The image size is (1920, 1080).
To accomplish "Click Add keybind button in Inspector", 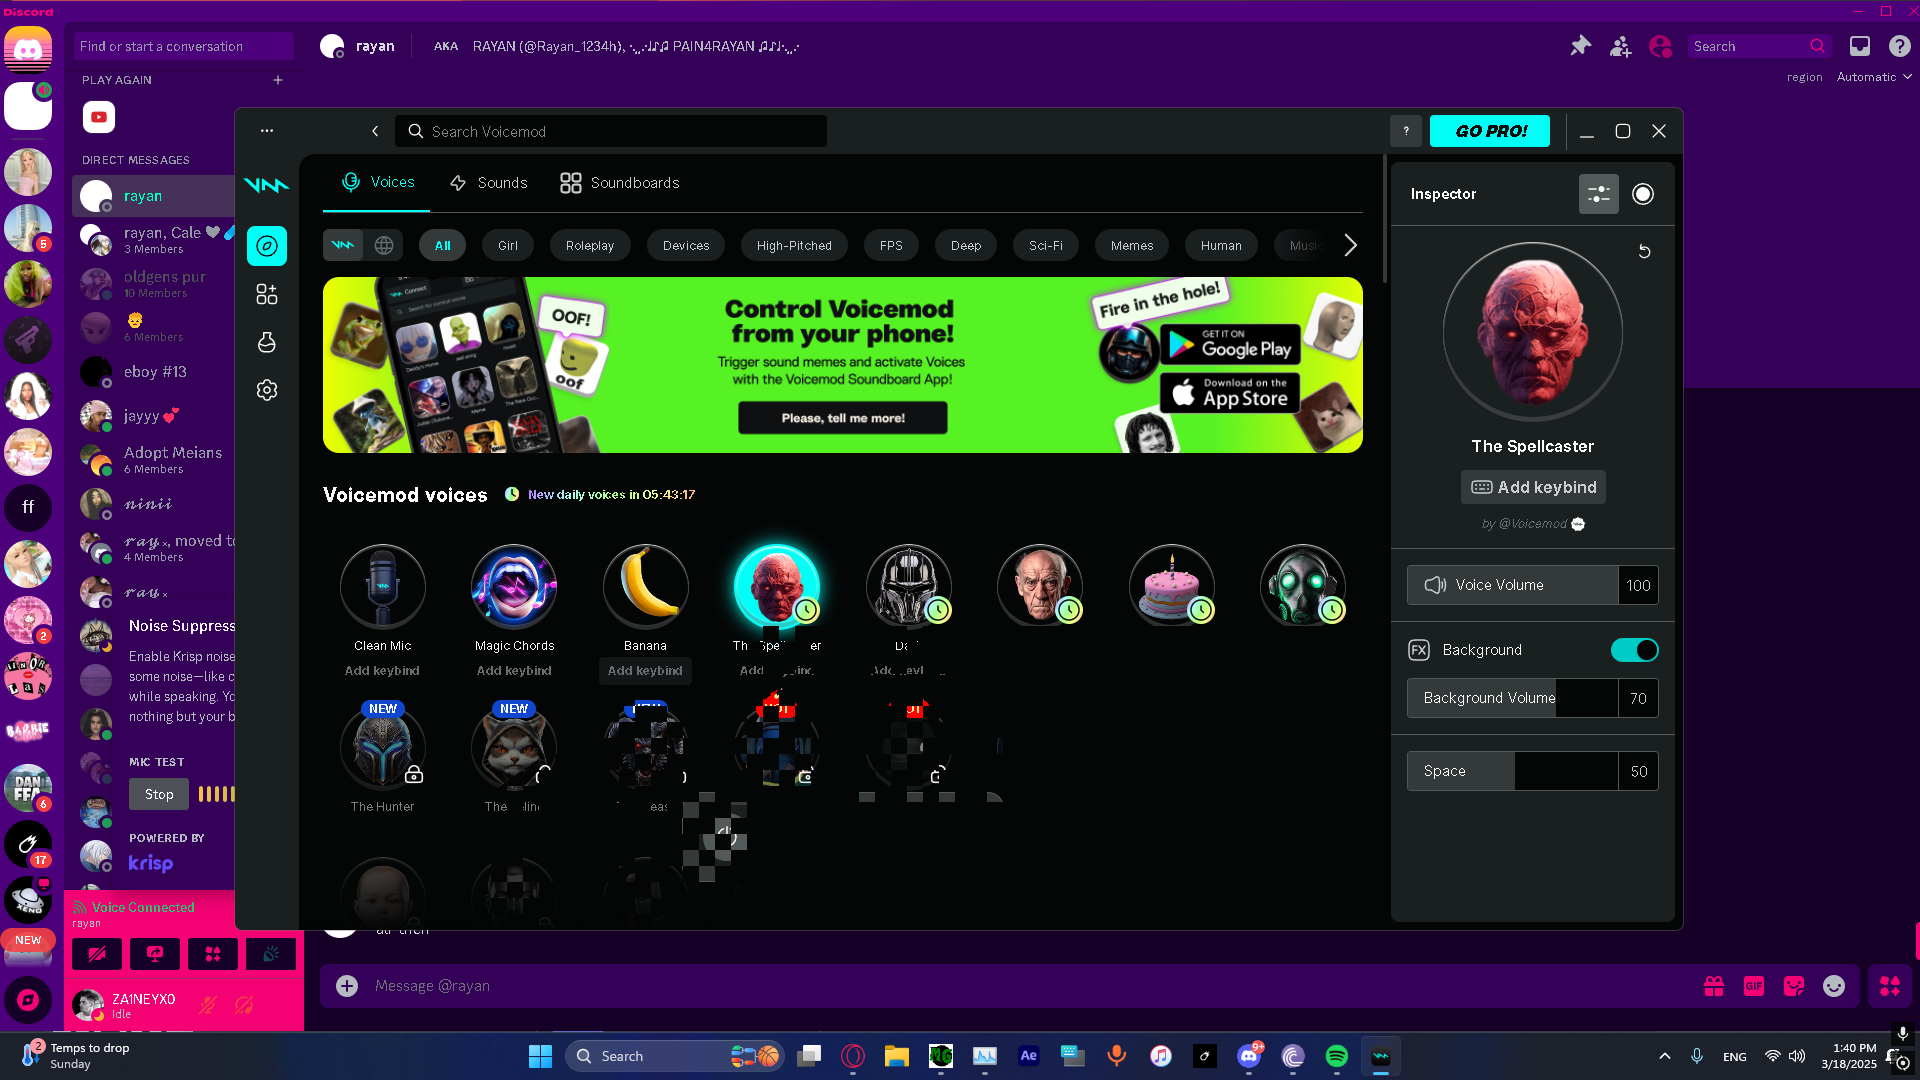I will tap(1533, 487).
